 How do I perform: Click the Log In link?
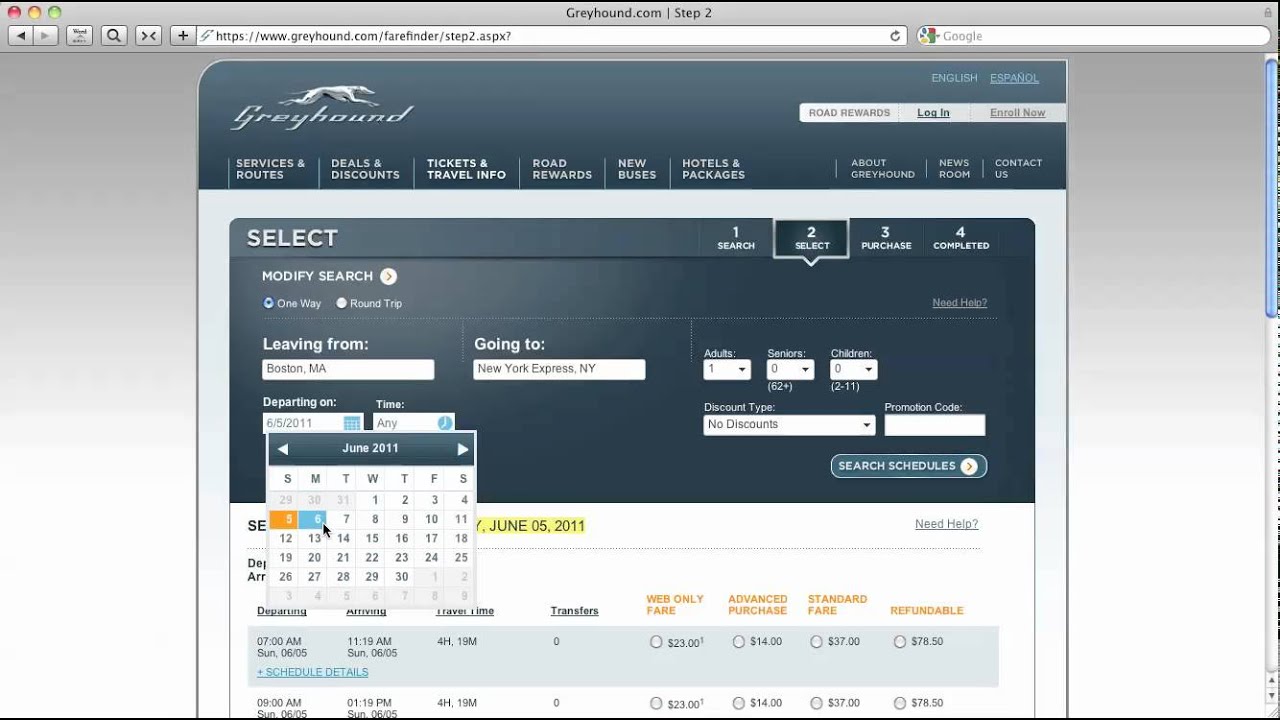933,113
